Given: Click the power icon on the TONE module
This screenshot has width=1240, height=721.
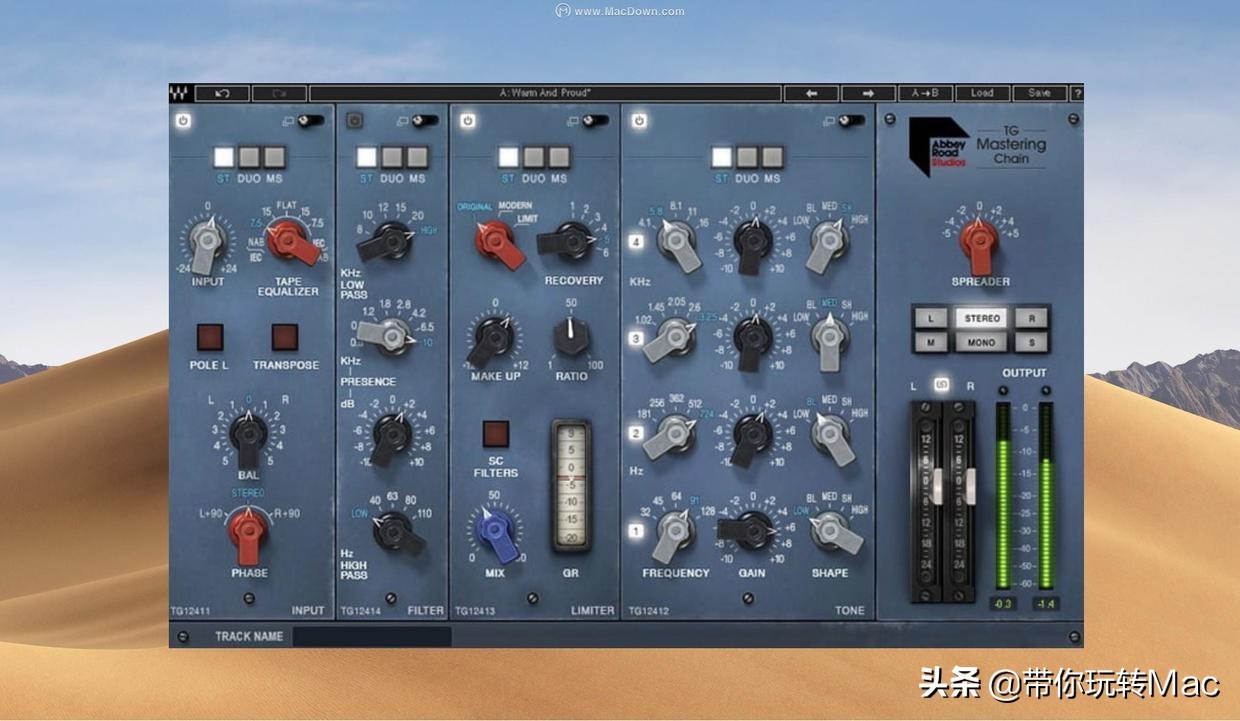Looking at the screenshot, I should point(638,120).
